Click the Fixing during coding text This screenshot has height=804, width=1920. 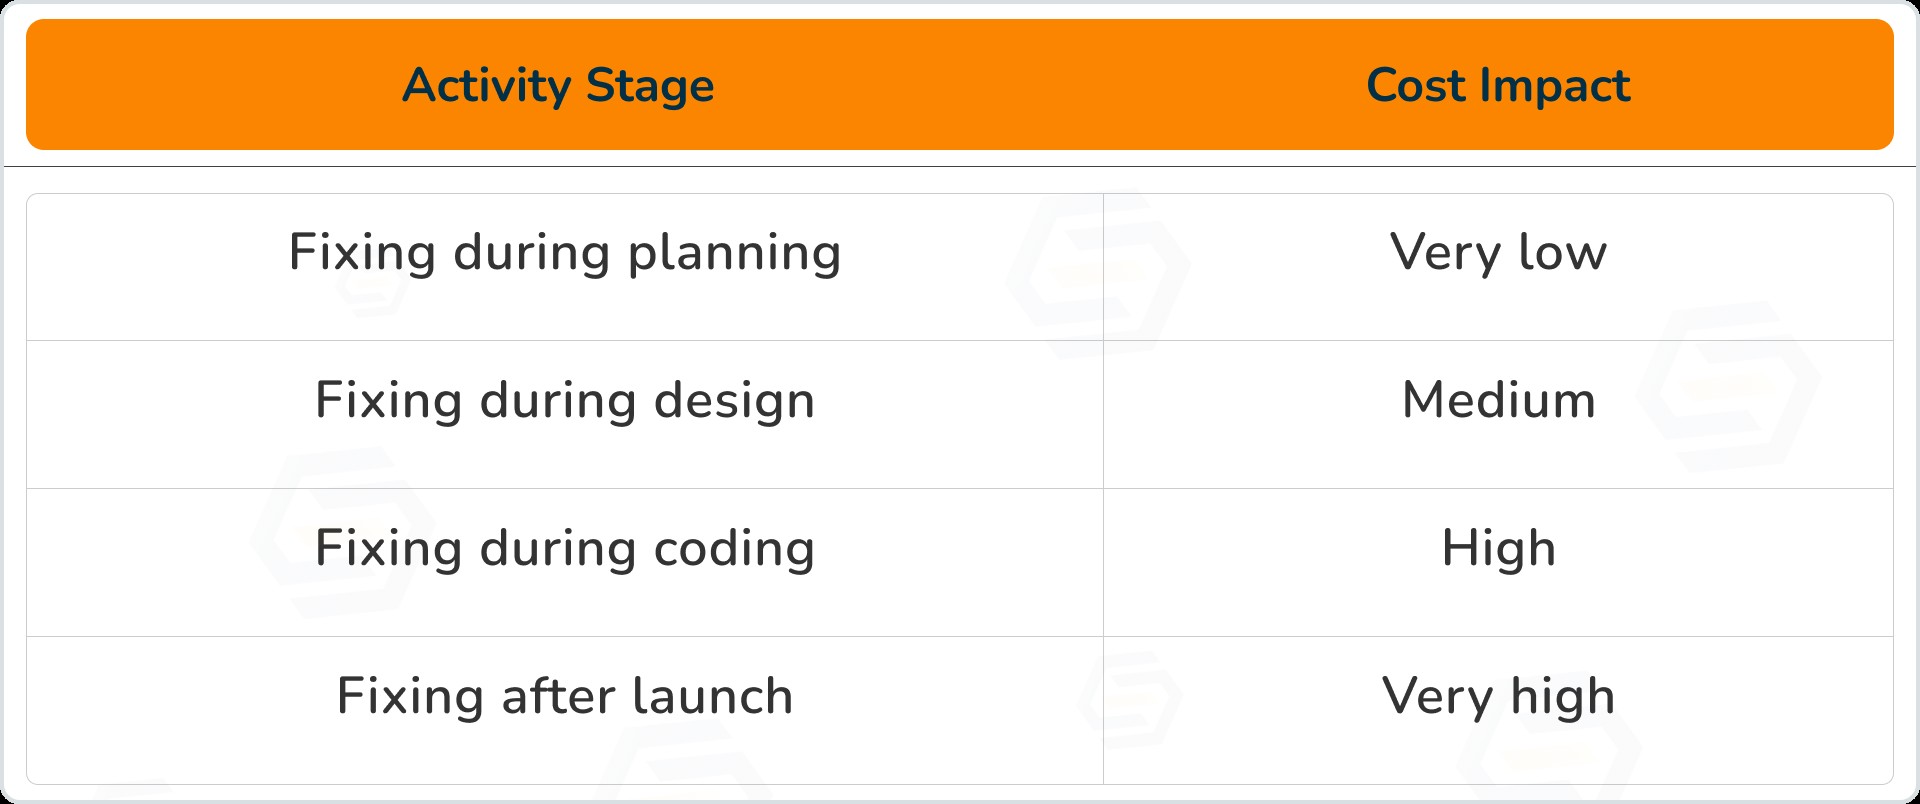[564, 548]
